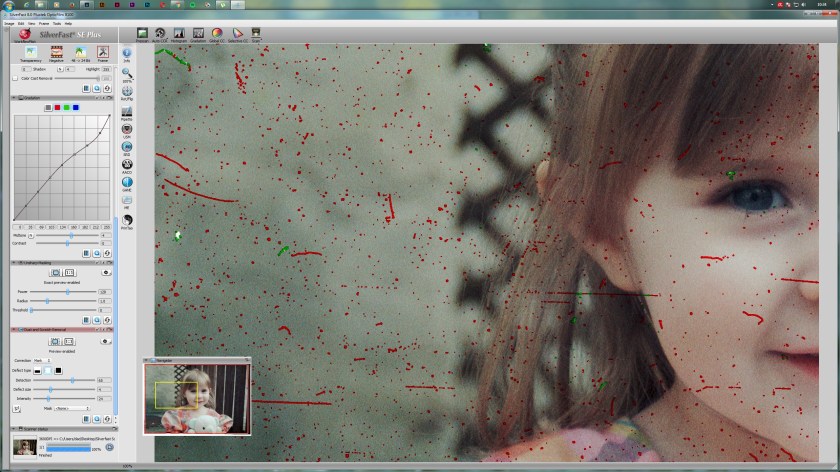
Task: Open the Info icon in vertical toolbar
Action: [127, 54]
